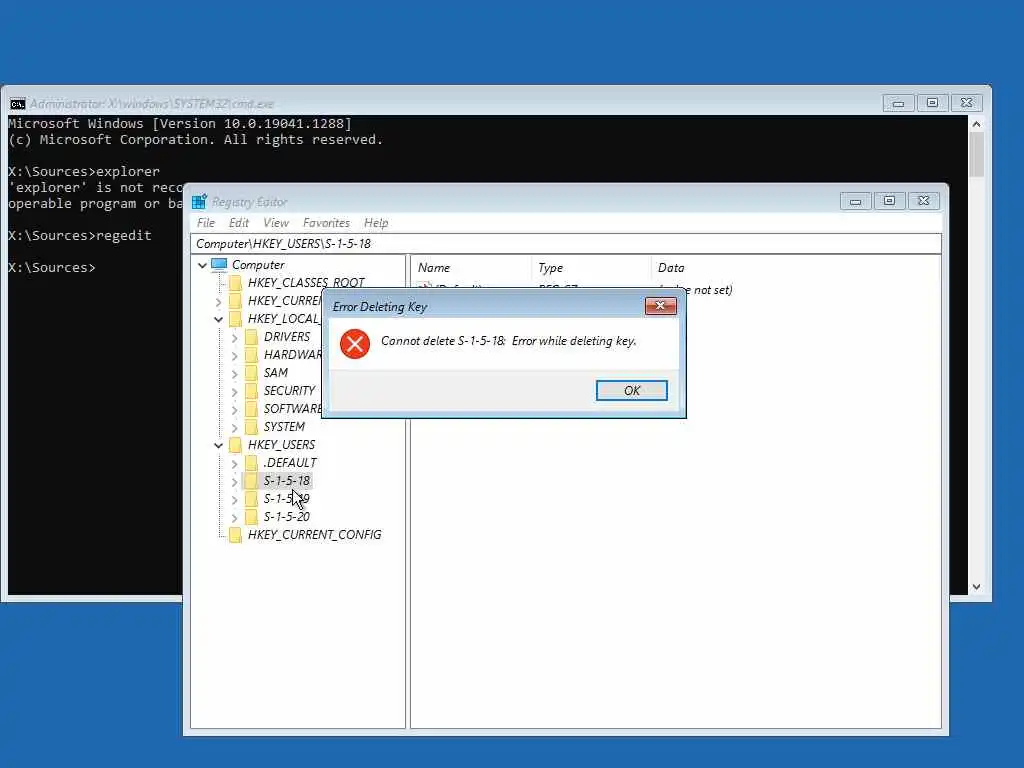Click the Data column header
The image size is (1024, 768).
795,268
